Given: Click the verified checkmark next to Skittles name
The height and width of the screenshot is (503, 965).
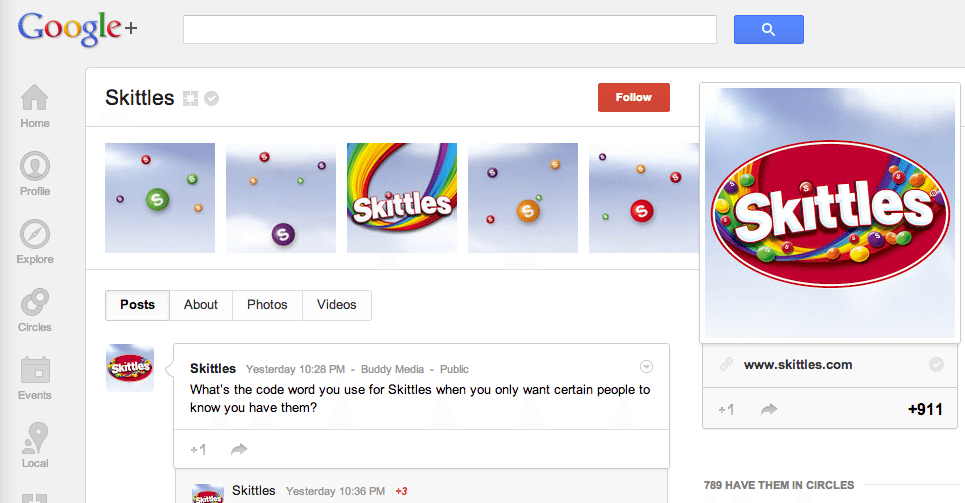Looking at the screenshot, I should pyautogui.click(x=212, y=99).
